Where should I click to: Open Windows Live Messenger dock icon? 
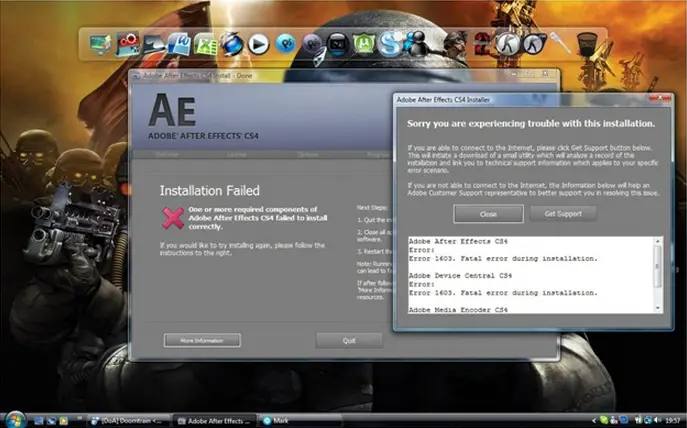click(x=416, y=44)
